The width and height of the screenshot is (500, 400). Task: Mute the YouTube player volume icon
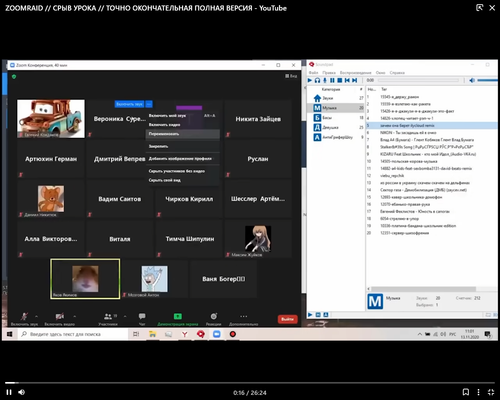click(22, 392)
